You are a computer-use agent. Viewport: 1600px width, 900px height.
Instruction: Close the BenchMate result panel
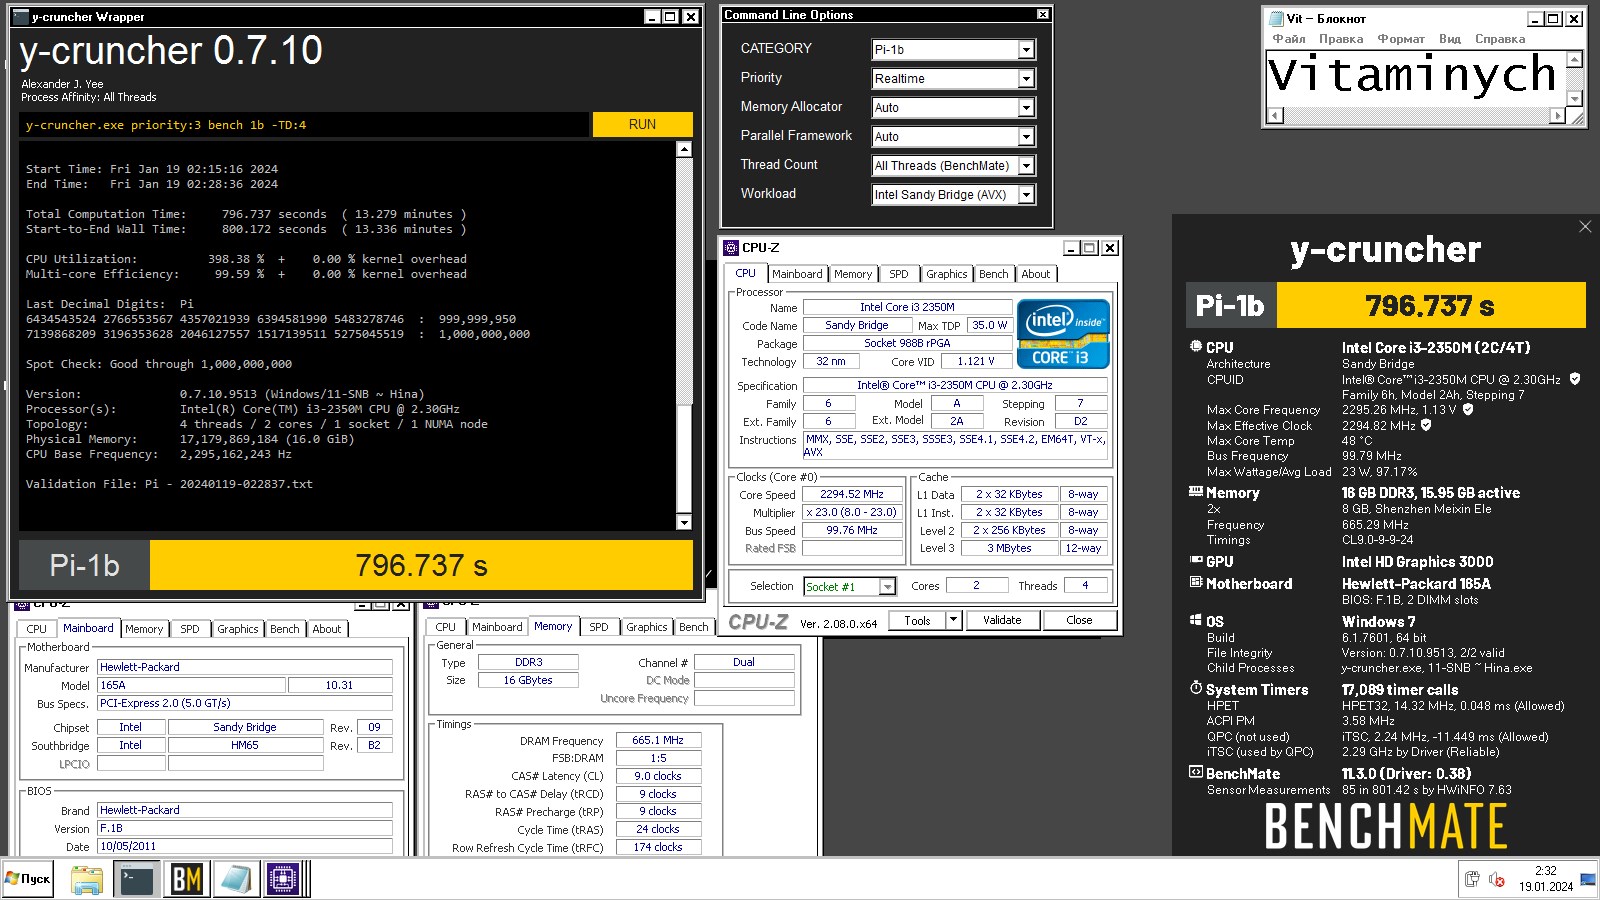[1585, 227]
